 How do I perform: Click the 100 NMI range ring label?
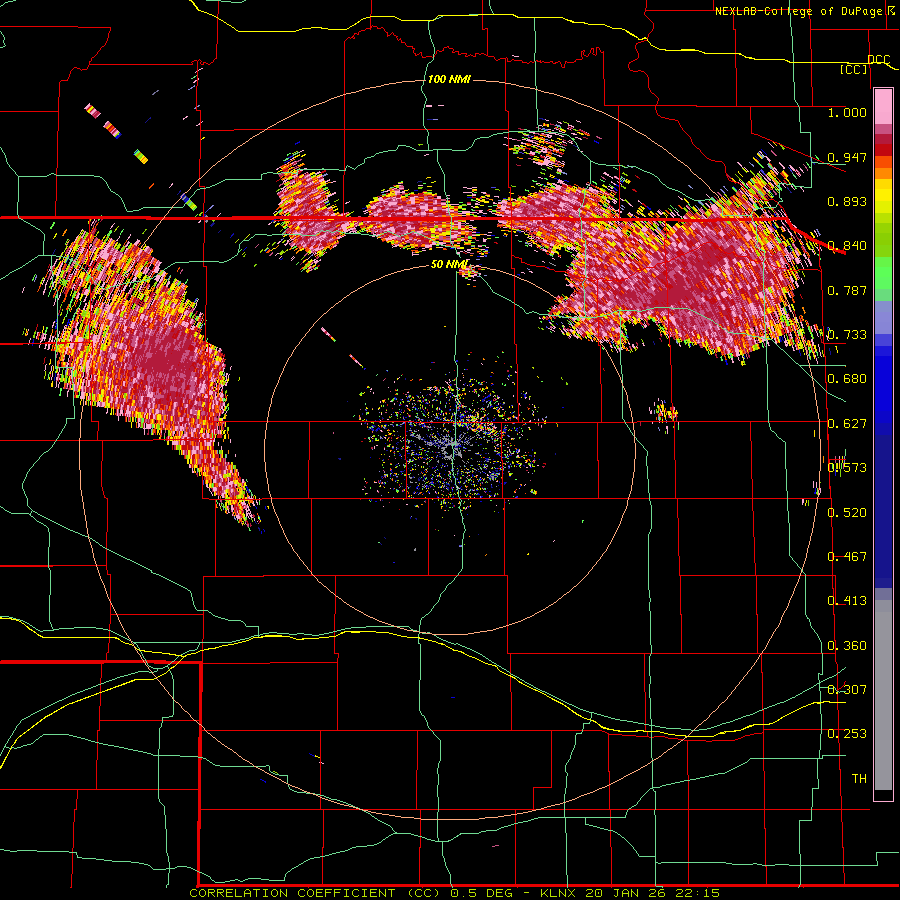[x=449, y=79]
